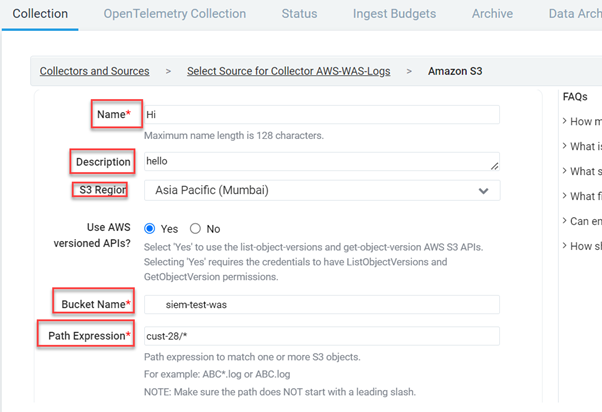Go to the Status tab

(x=299, y=14)
